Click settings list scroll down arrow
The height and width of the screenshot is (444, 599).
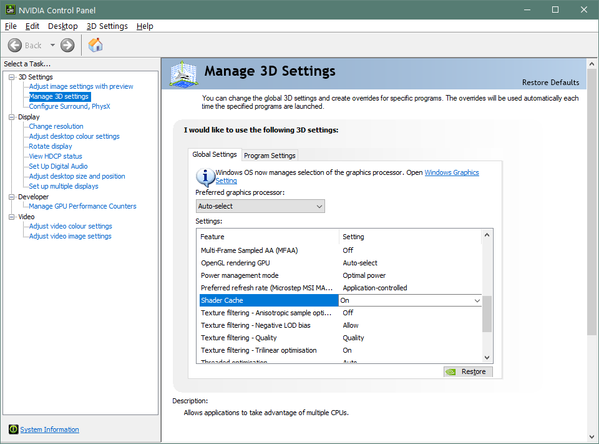coord(487,358)
